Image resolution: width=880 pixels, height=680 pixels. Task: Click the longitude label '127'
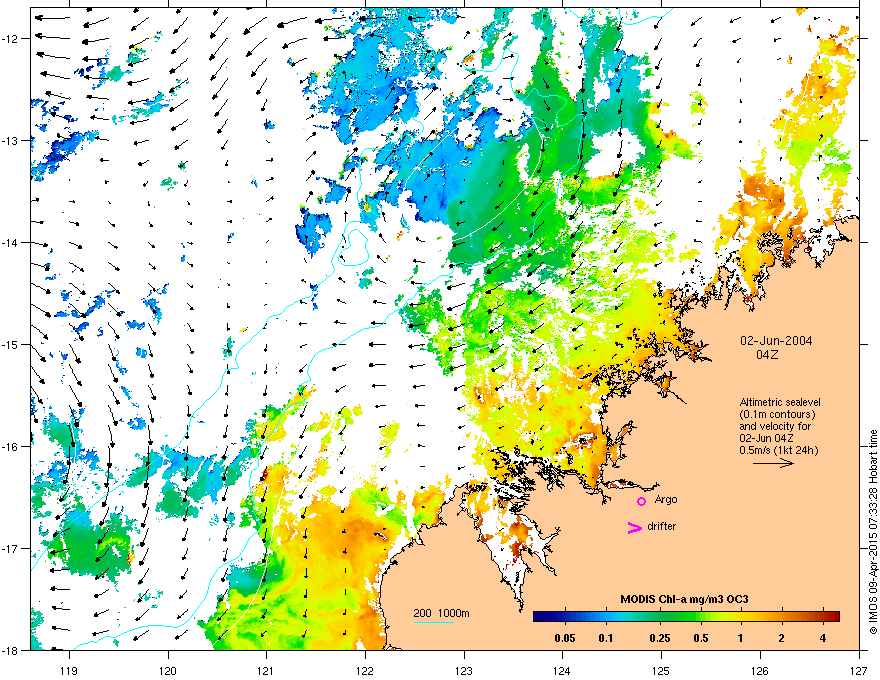point(859,670)
